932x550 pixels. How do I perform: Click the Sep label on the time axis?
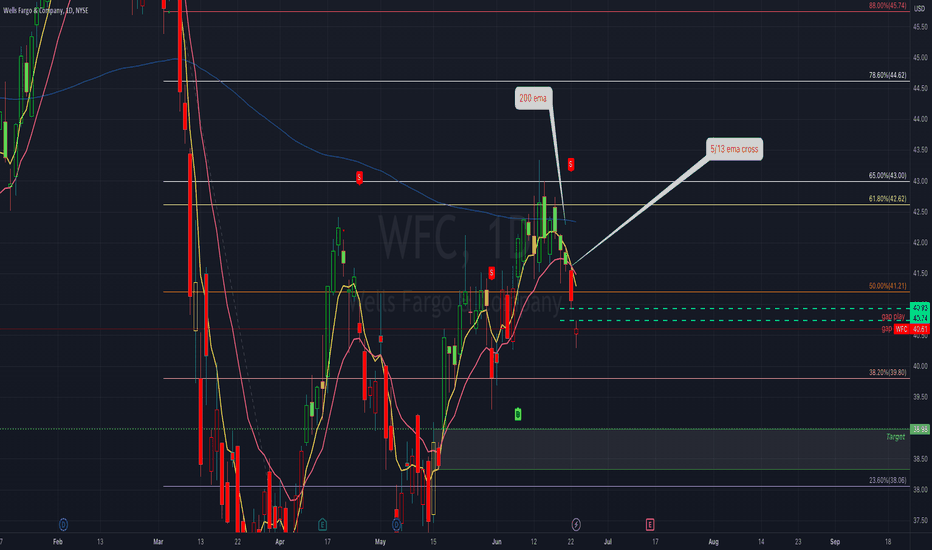pyautogui.click(x=835, y=542)
